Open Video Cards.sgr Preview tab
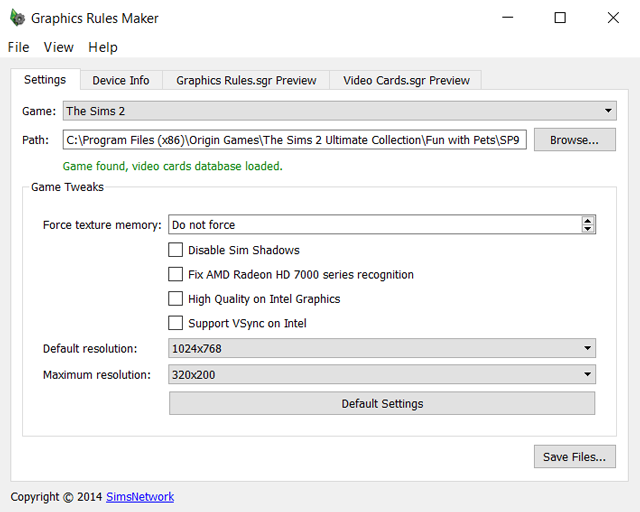This screenshot has height=512, width=640. [406, 80]
